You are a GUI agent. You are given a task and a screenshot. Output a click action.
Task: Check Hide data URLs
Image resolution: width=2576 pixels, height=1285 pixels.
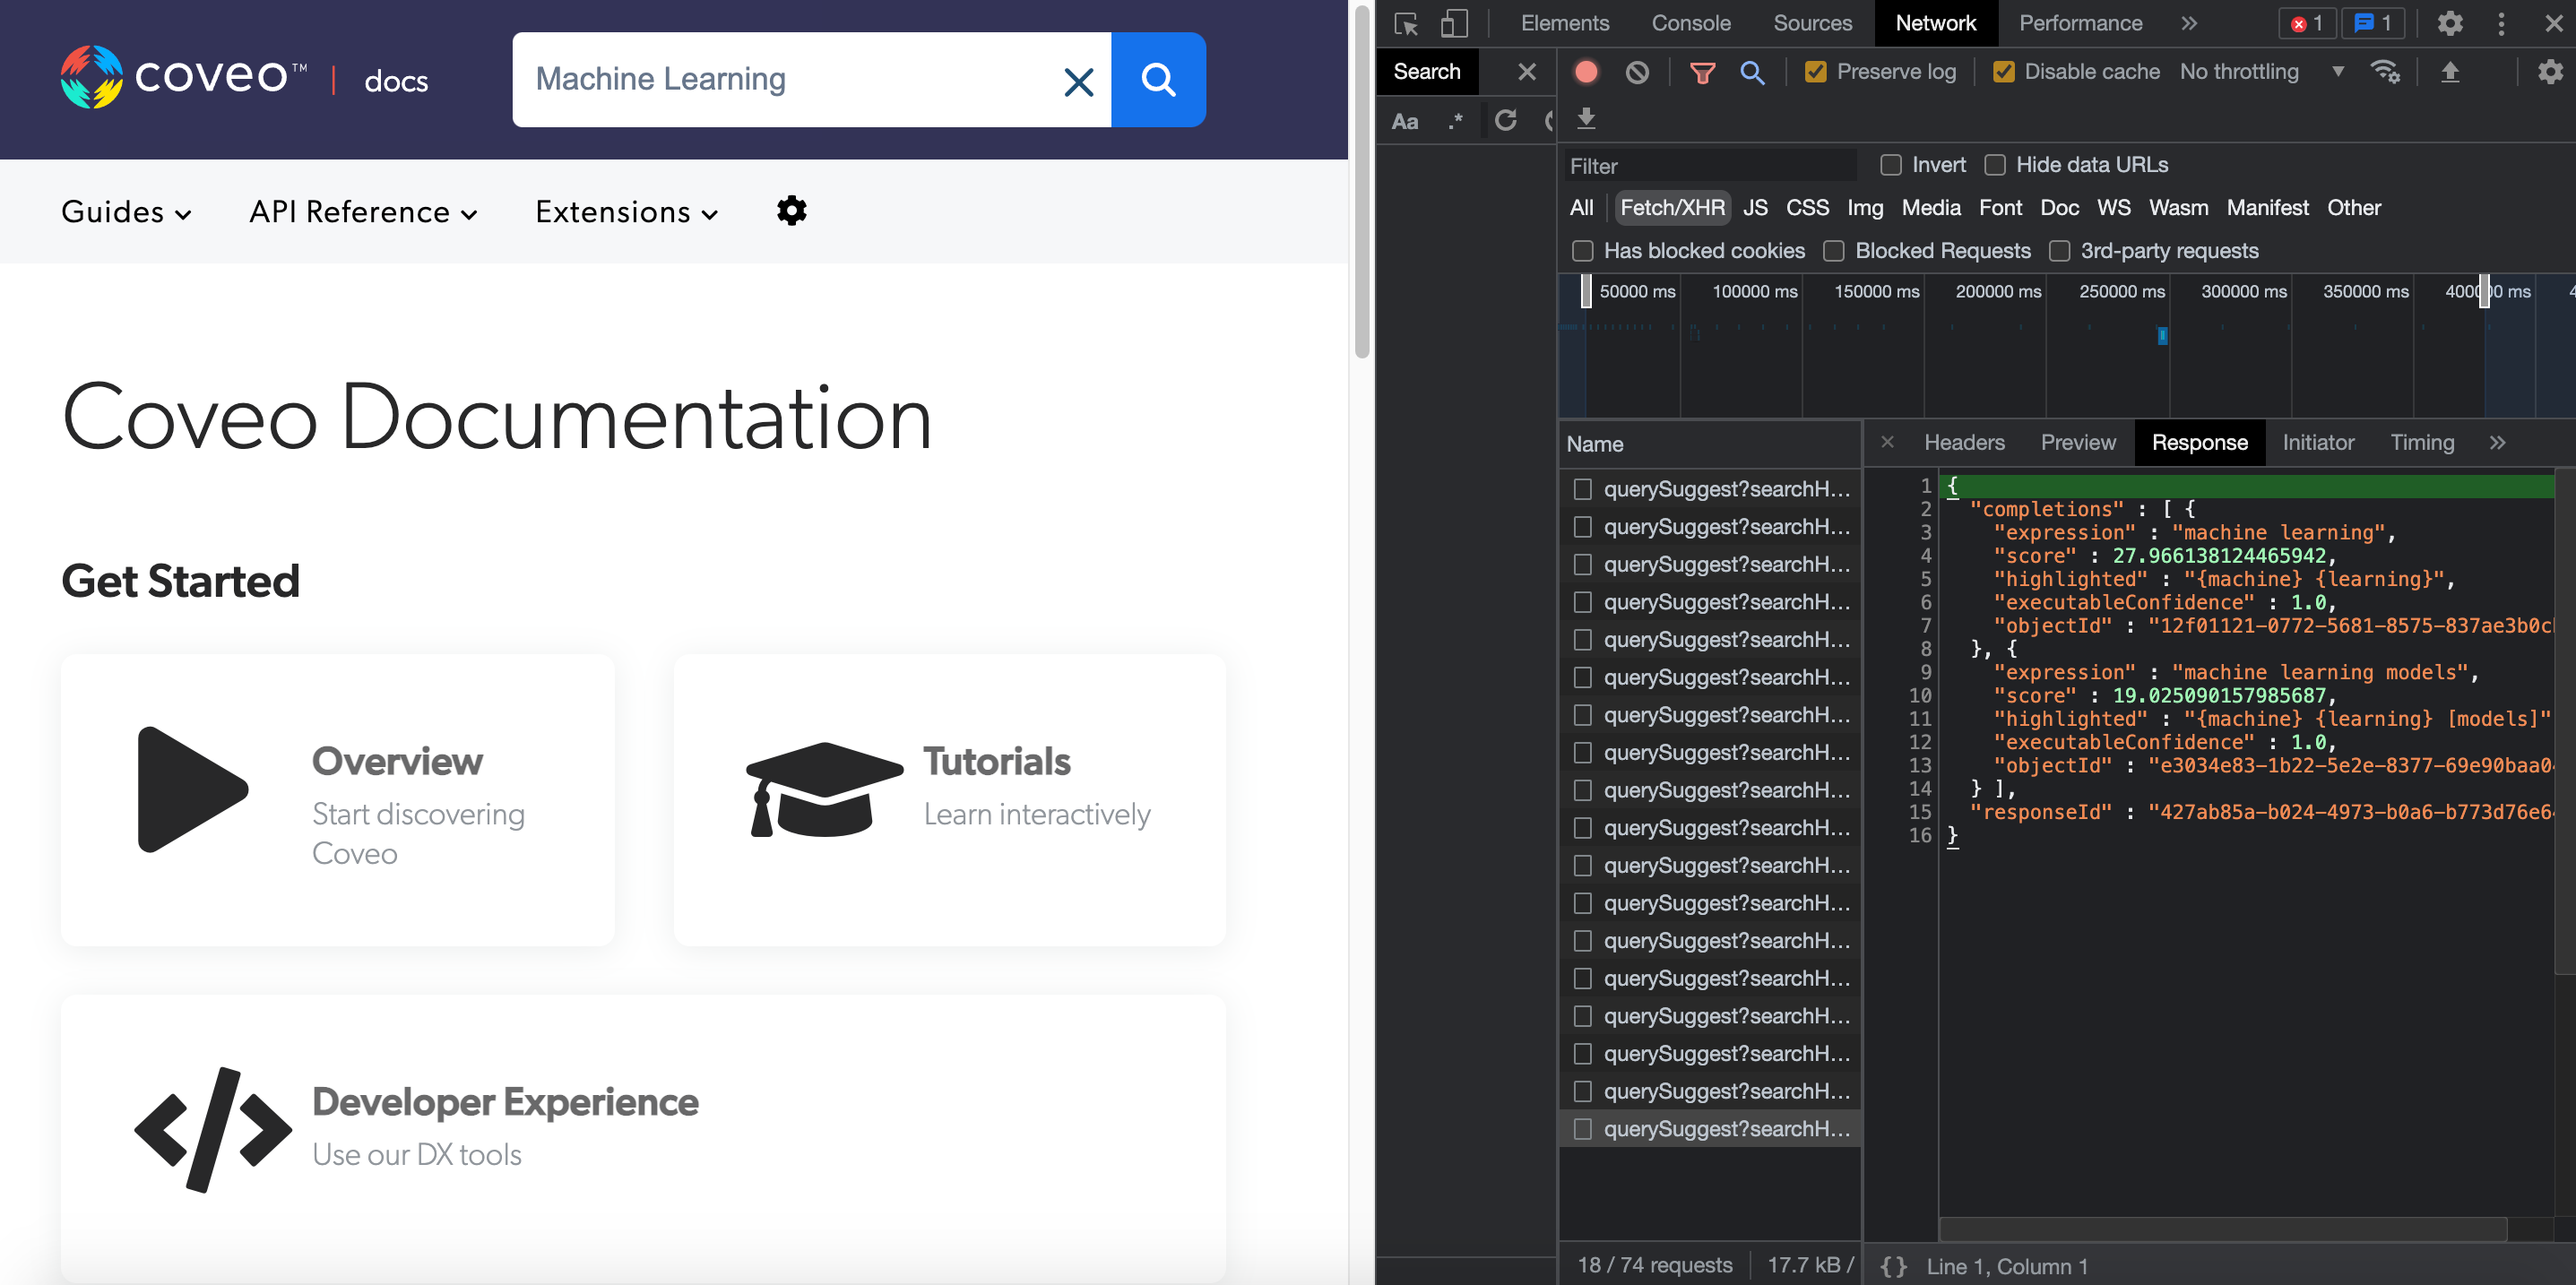pyautogui.click(x=1994, y=165)
